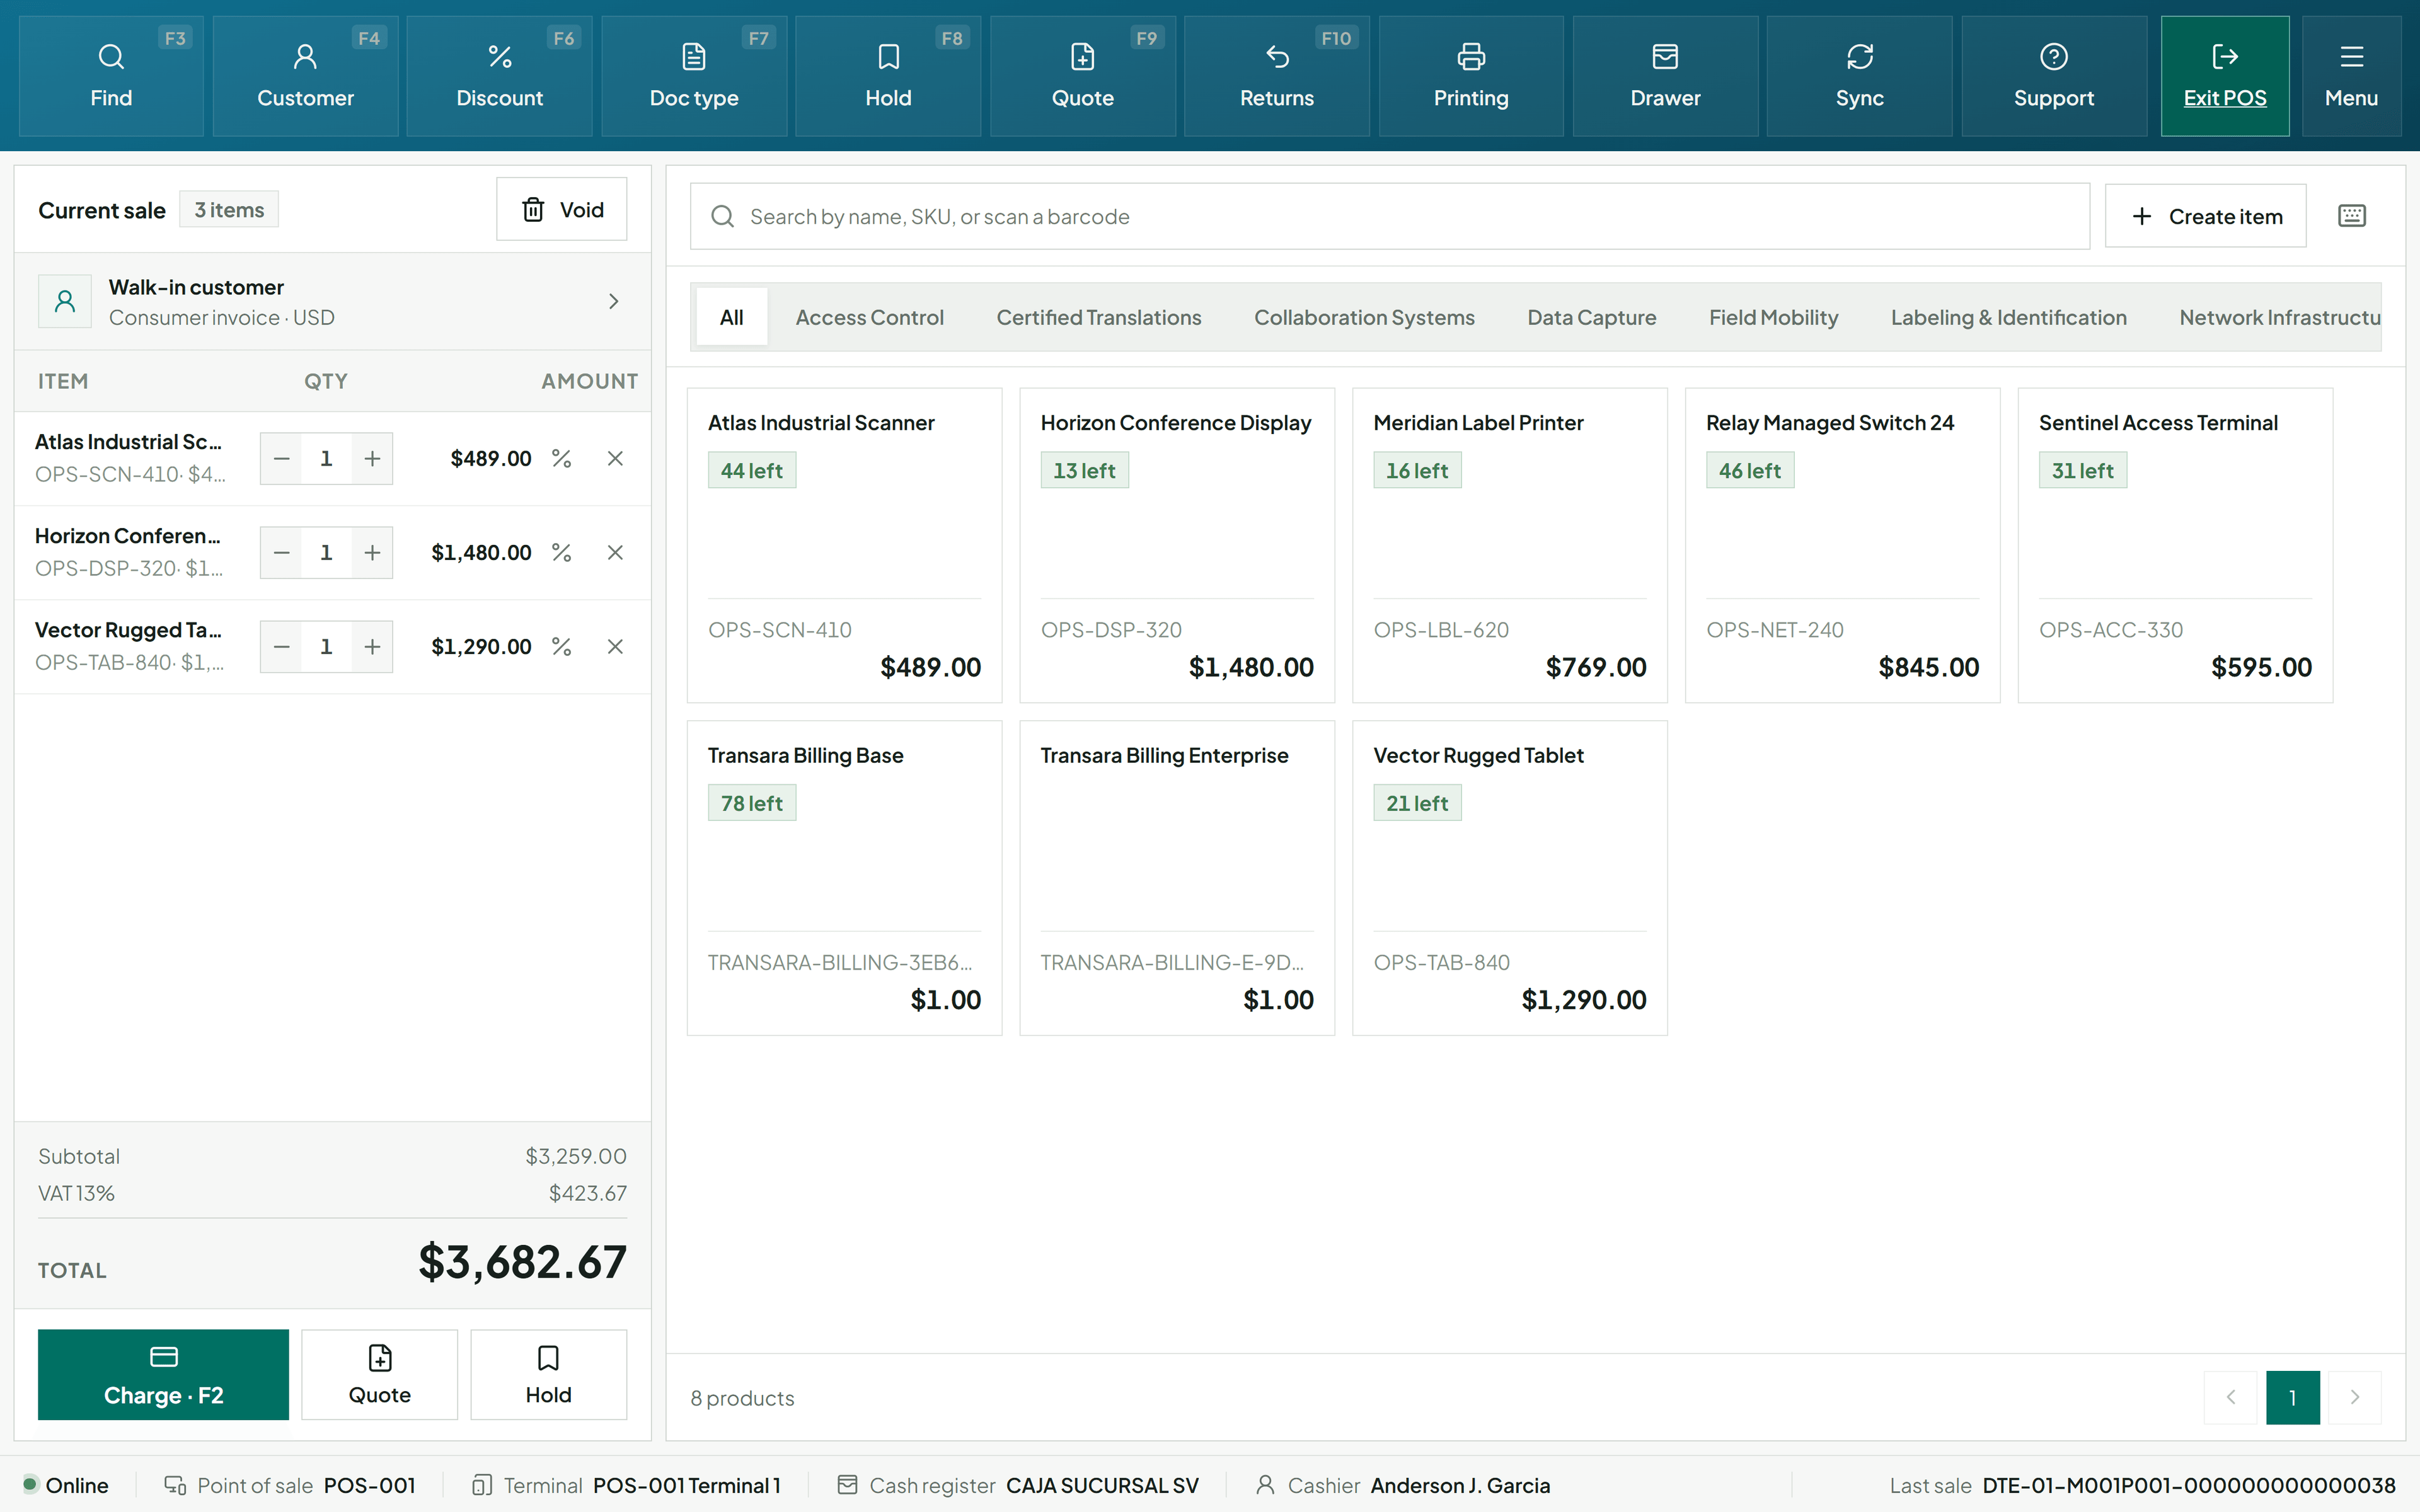This screenshot has width=2420, height=1512.
Task: Select the All category tab
Action: (x=731, y=317)
